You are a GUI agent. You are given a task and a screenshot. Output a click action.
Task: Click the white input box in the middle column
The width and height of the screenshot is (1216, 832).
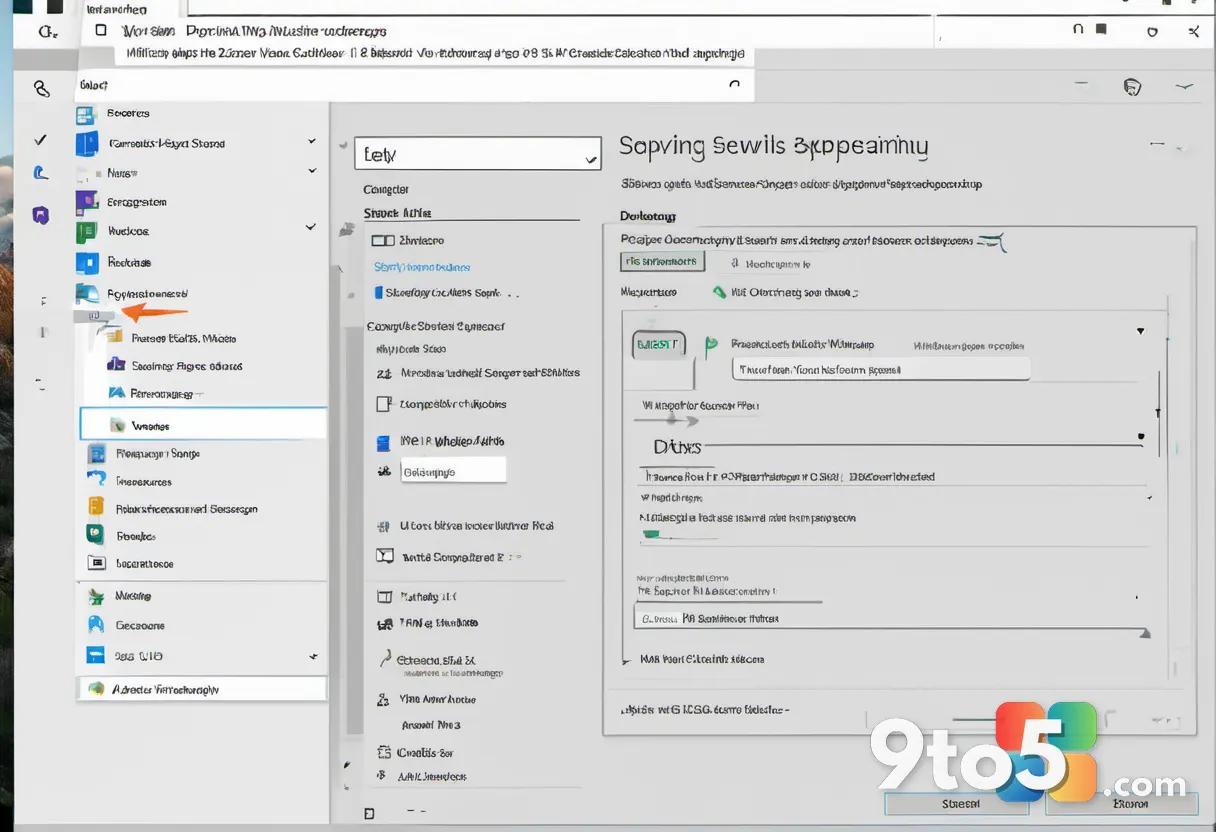coord(454,471)
